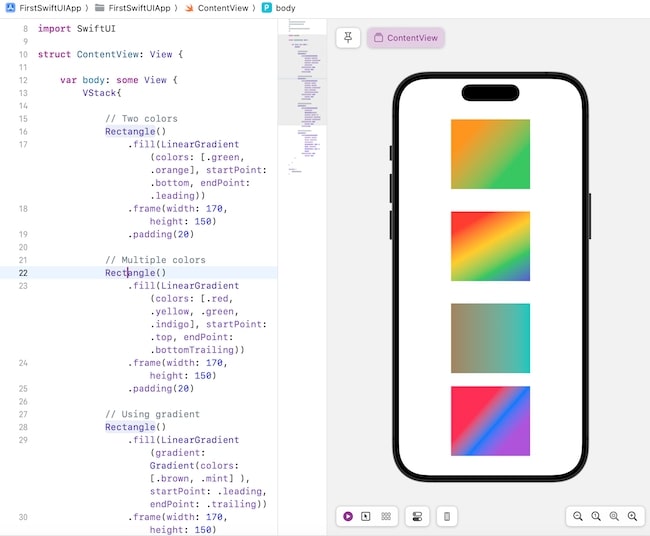Click the "// Using gradient" comment
650x536 pixels.
pos(153,414)
